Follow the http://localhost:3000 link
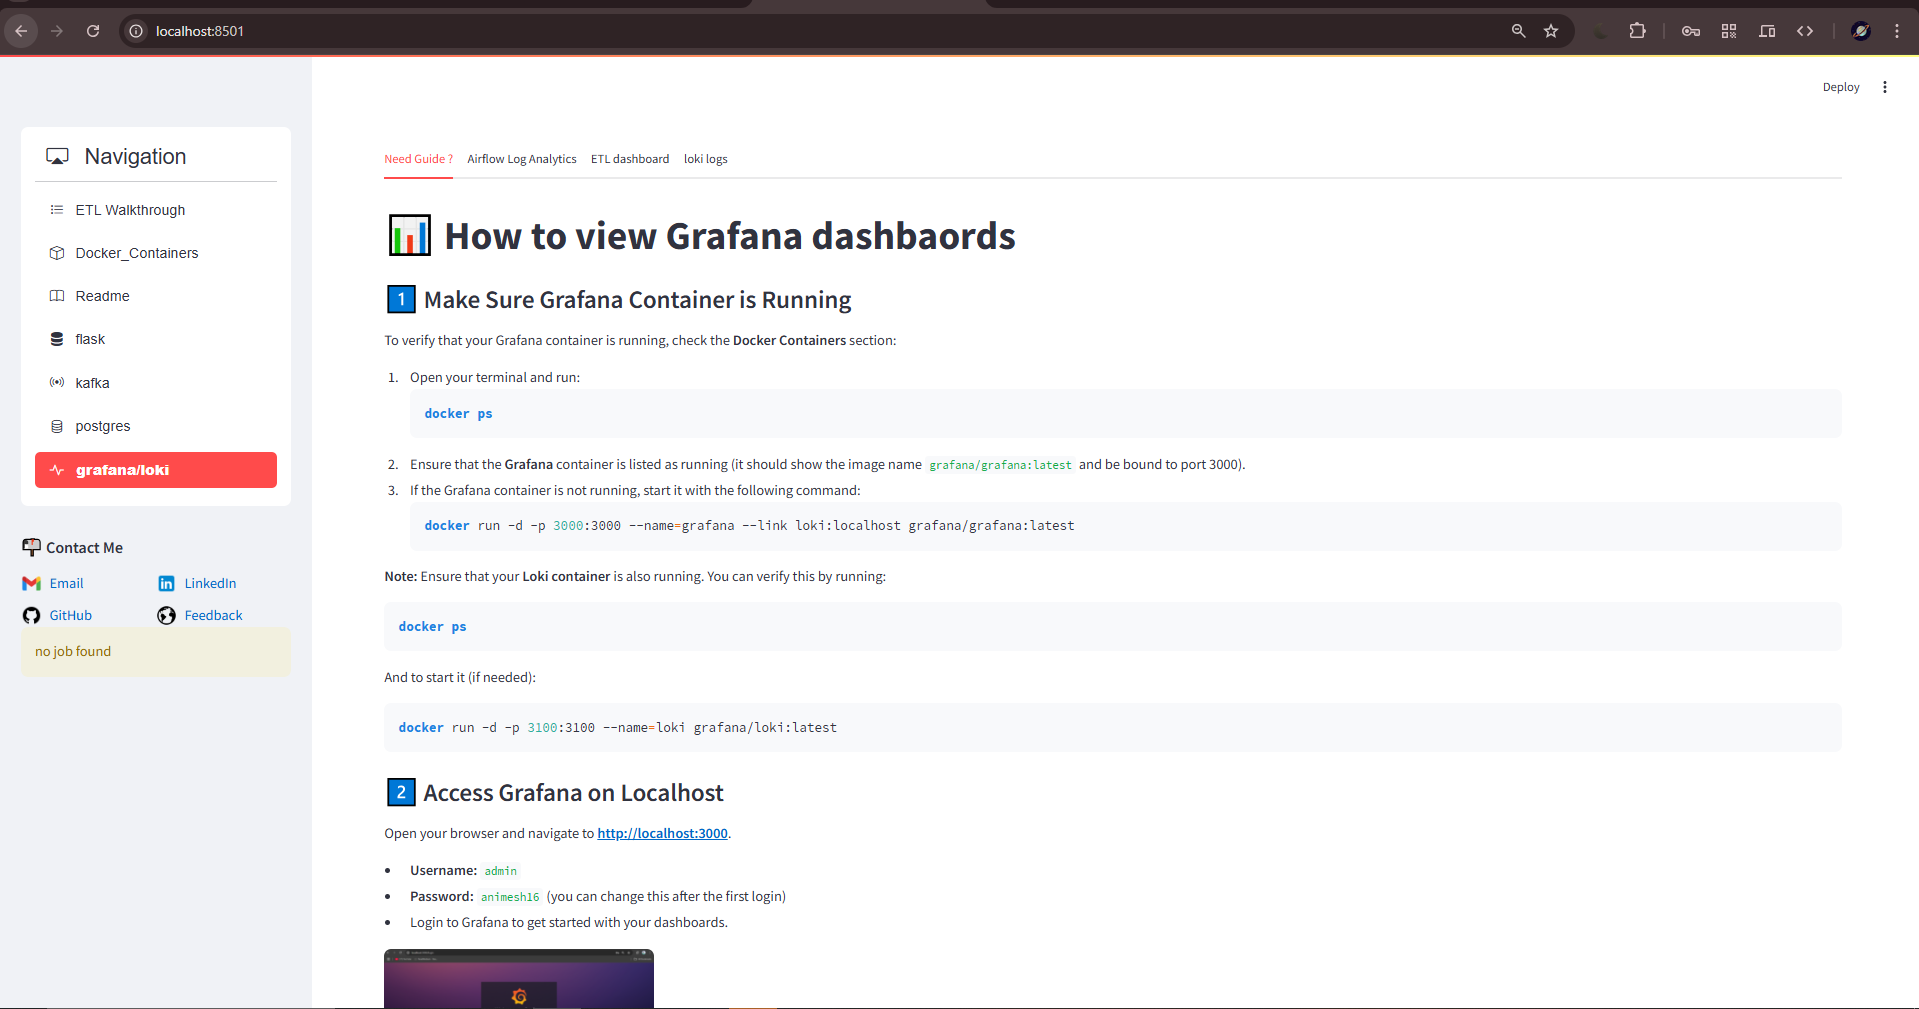Viewport: 1919px width, 1009px height. [661, 833]
